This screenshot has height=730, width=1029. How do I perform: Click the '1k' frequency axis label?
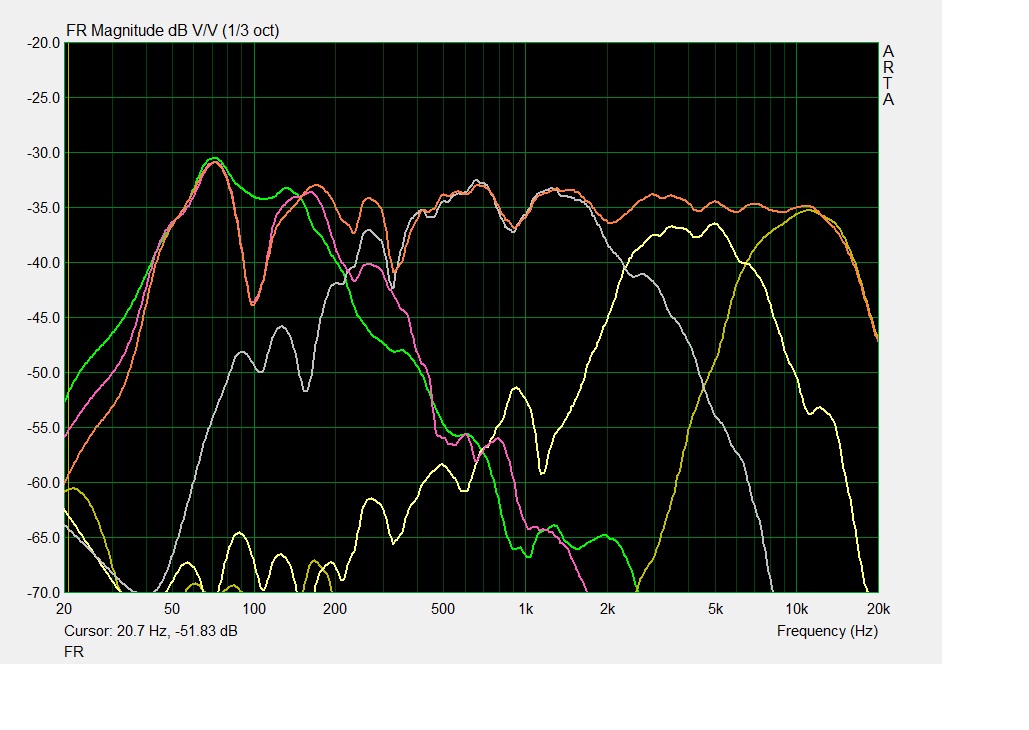[x=526, y=609]
